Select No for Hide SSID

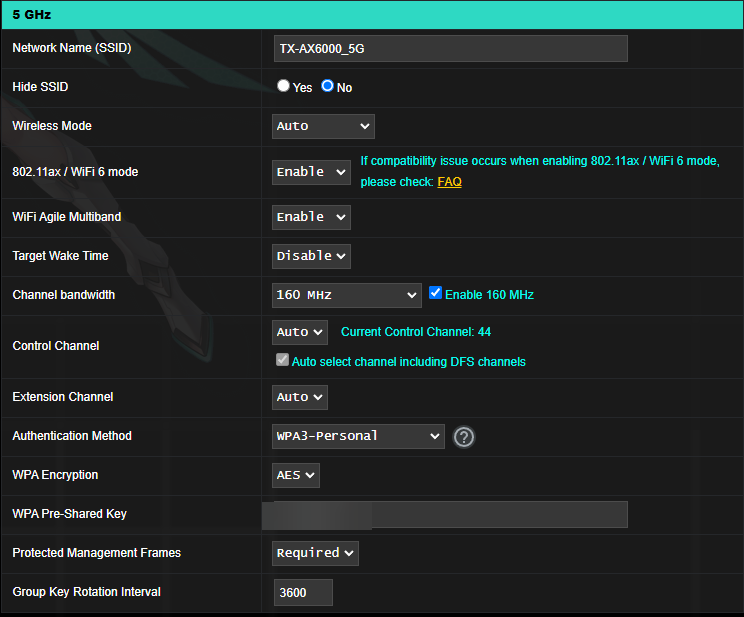(x=327, y=87)
